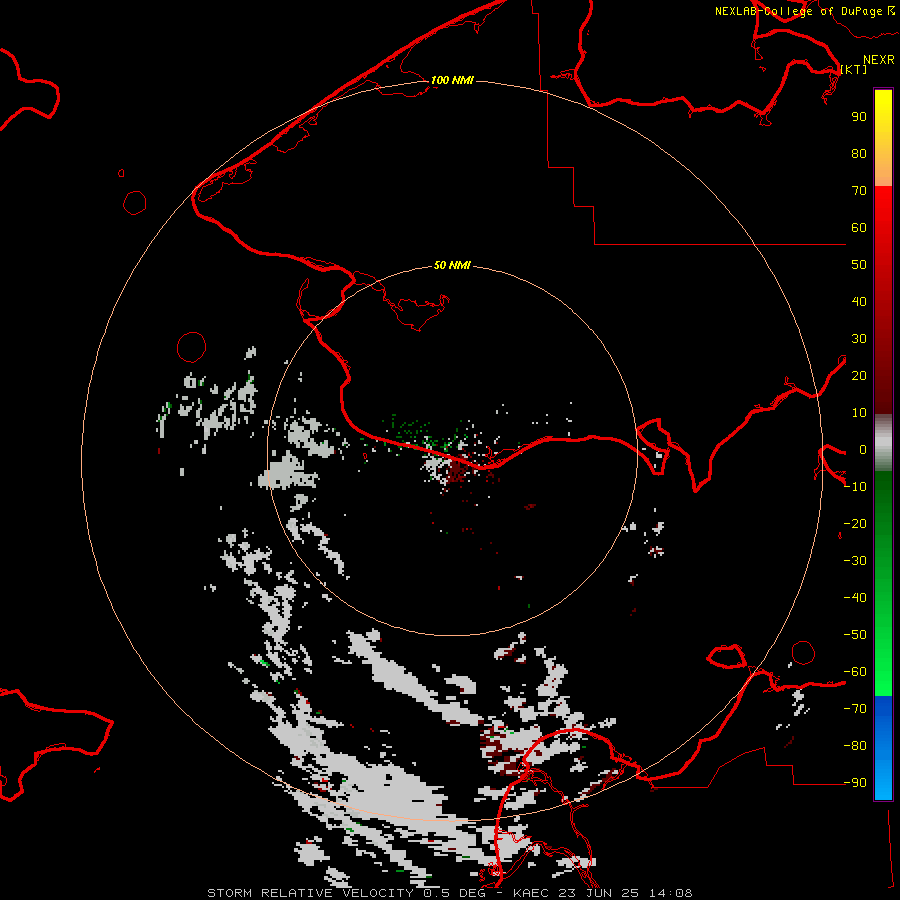900x900 pixels.
Task: Click the -10 knot scale value
Action: [855, 487]
